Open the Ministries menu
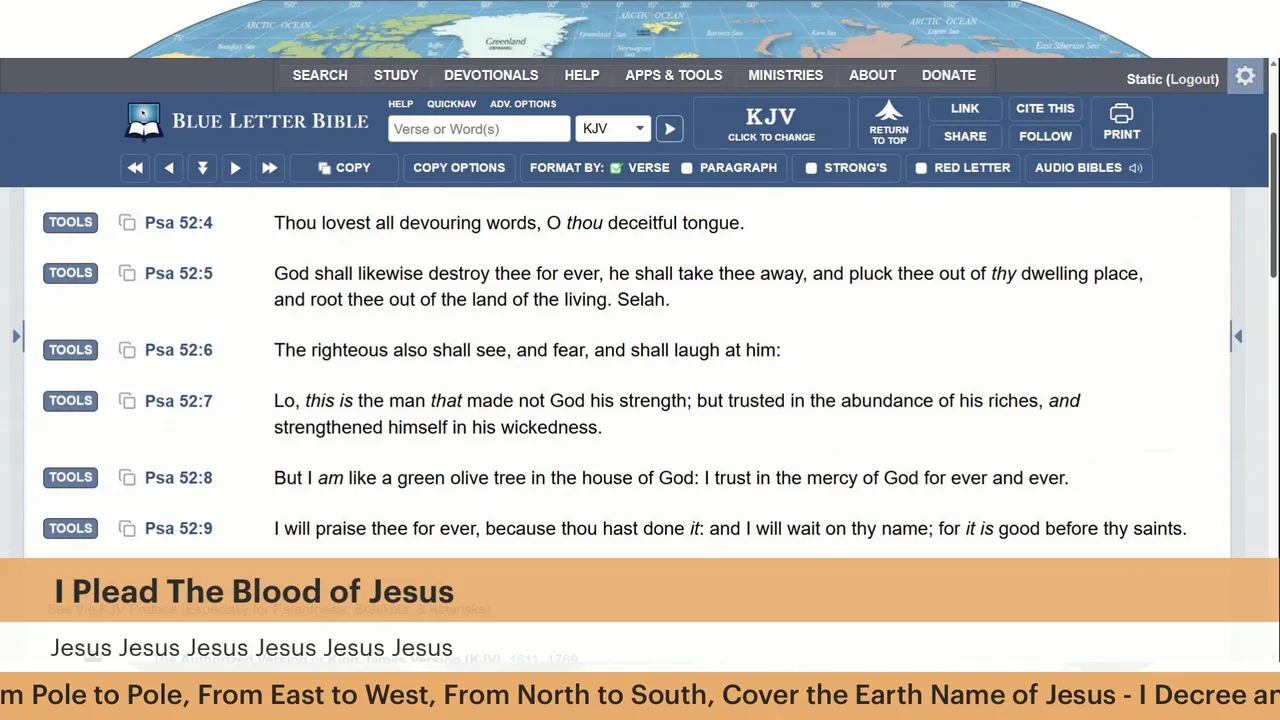Viewport: 1280px width, 720px height. click(x=786, y=75)
